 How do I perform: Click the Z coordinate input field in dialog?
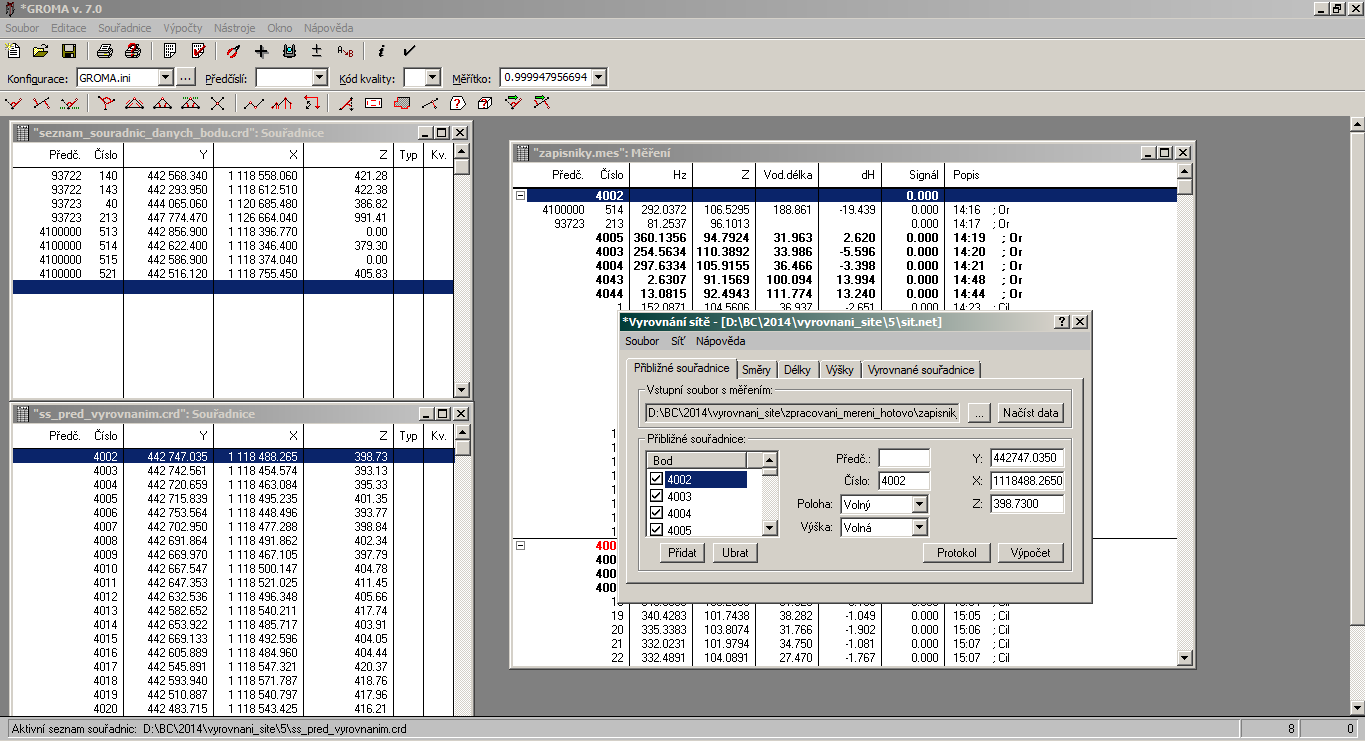[x=1027, y=504]
